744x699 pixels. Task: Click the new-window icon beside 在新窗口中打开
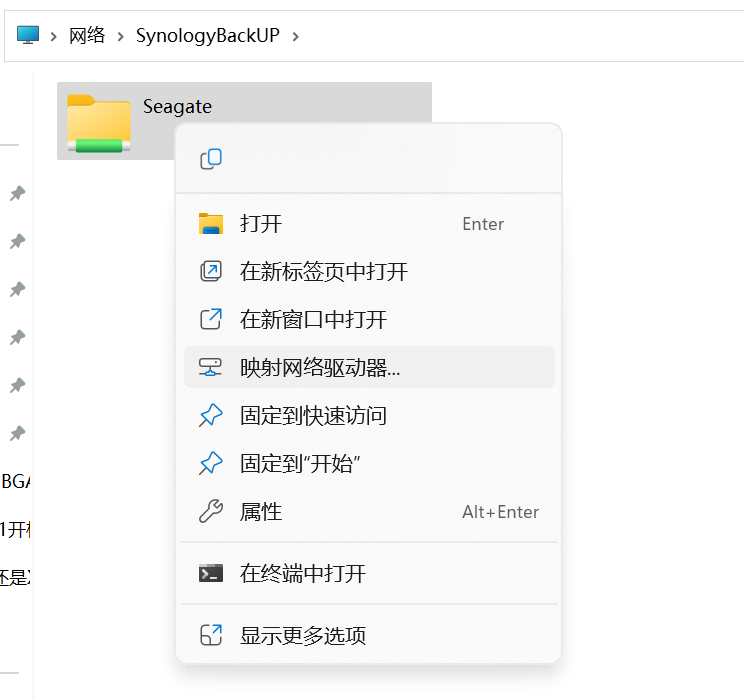coord(211,319)
